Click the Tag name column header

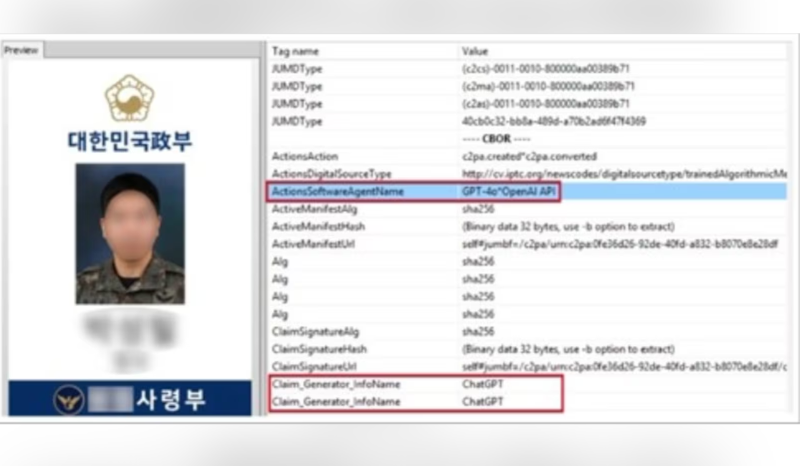click(x=295, y=51)
